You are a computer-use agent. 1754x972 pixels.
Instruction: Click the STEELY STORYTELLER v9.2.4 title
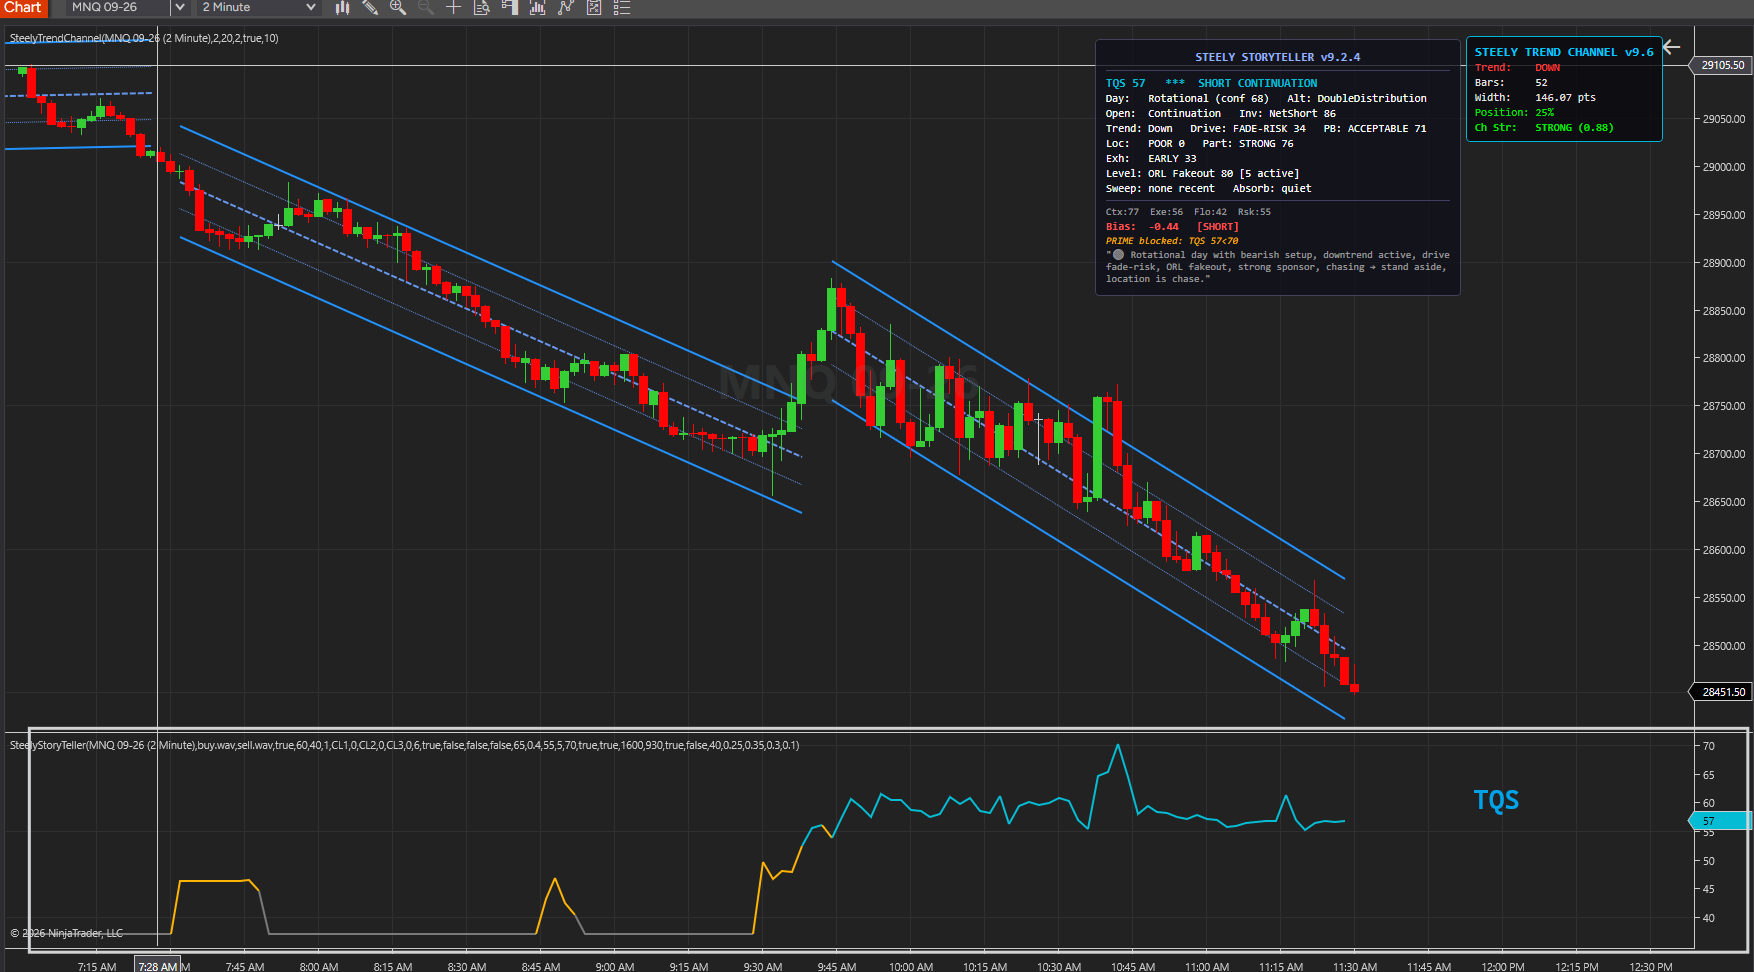(1278, 57)
